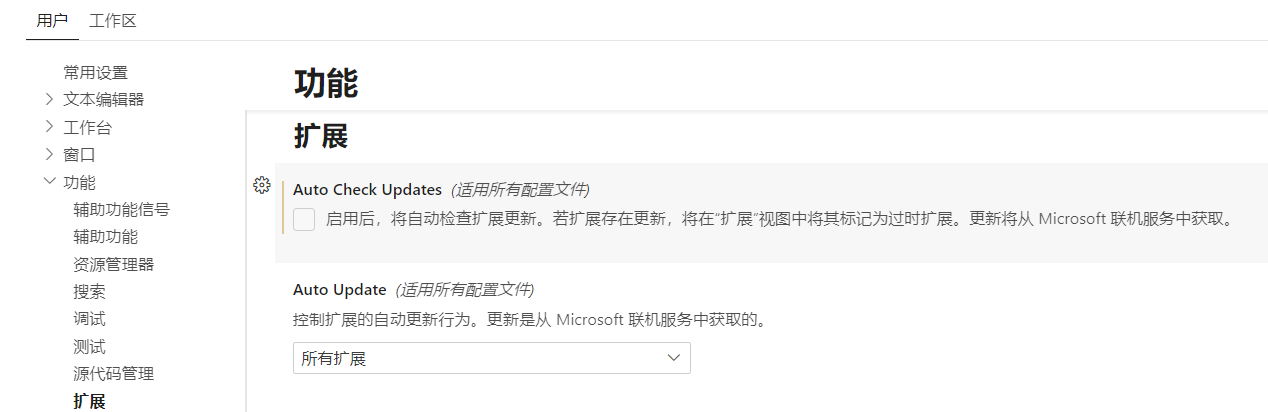This screenshot has height=412, width=1268.
Task: Select 扩展 in the settings tree
Action: coord(89,402)
